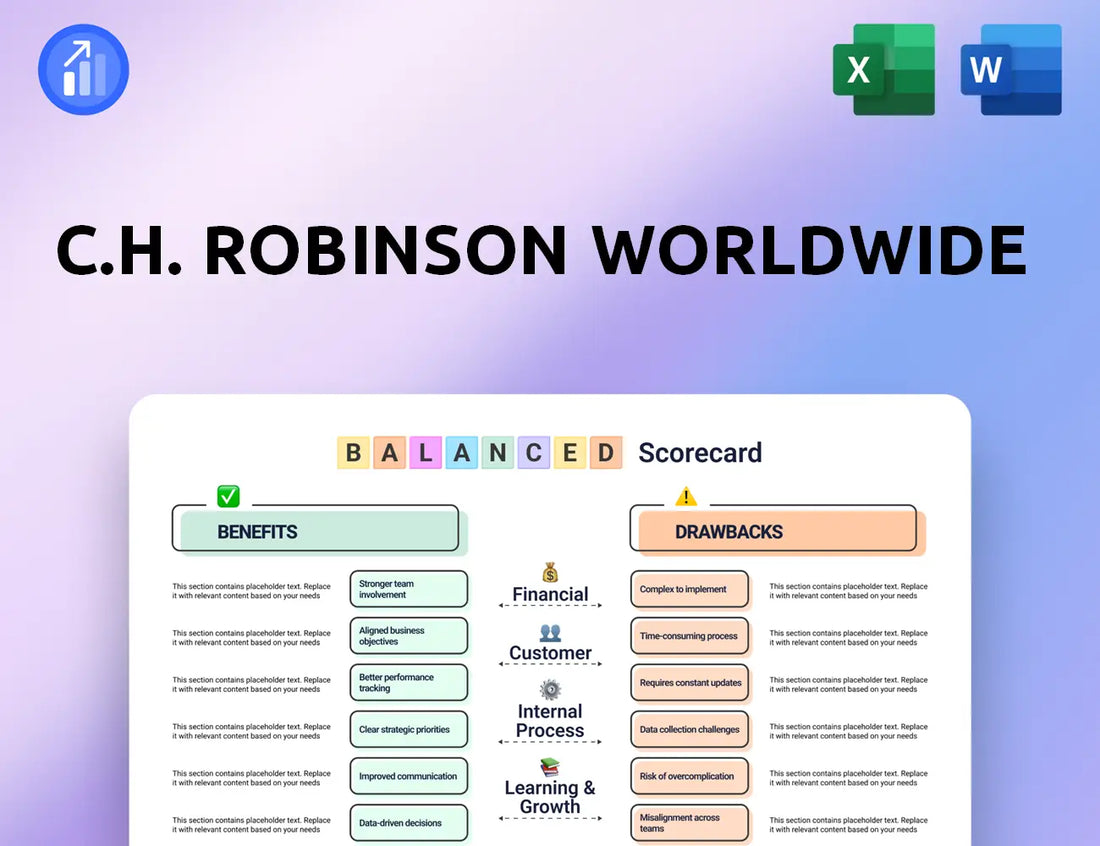The height and width of the screenshot is (846, 1100).
Task: Click the Excel icon
Action: [884, 69]
